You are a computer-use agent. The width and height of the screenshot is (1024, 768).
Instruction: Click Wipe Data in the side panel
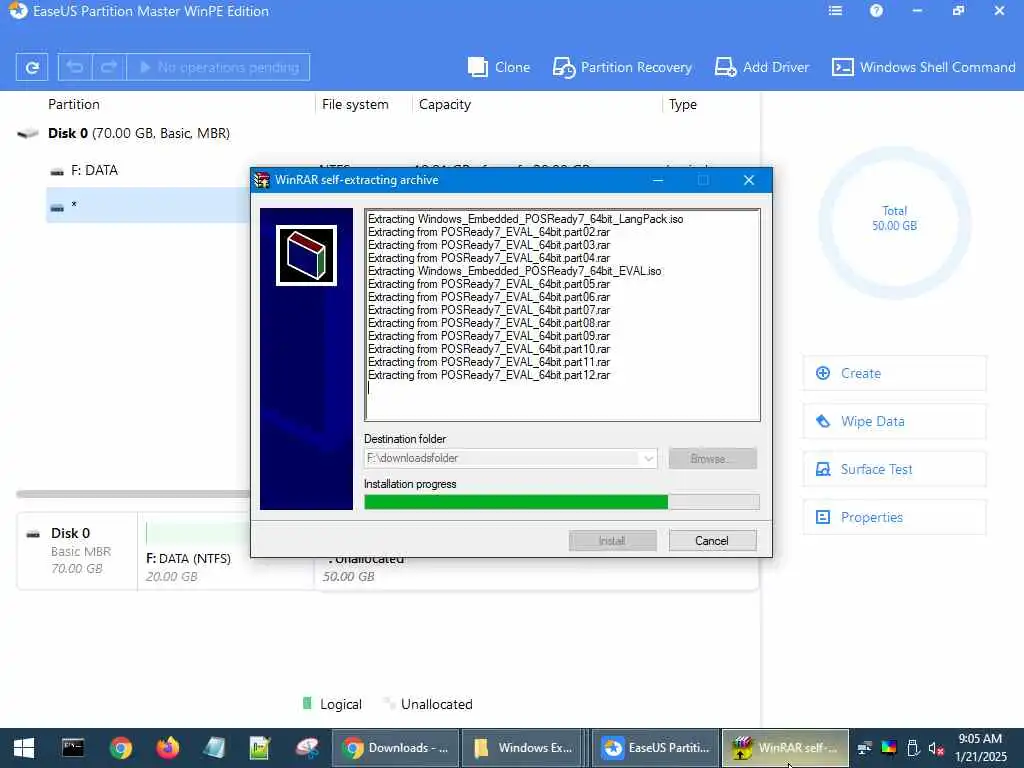point(894,421)
